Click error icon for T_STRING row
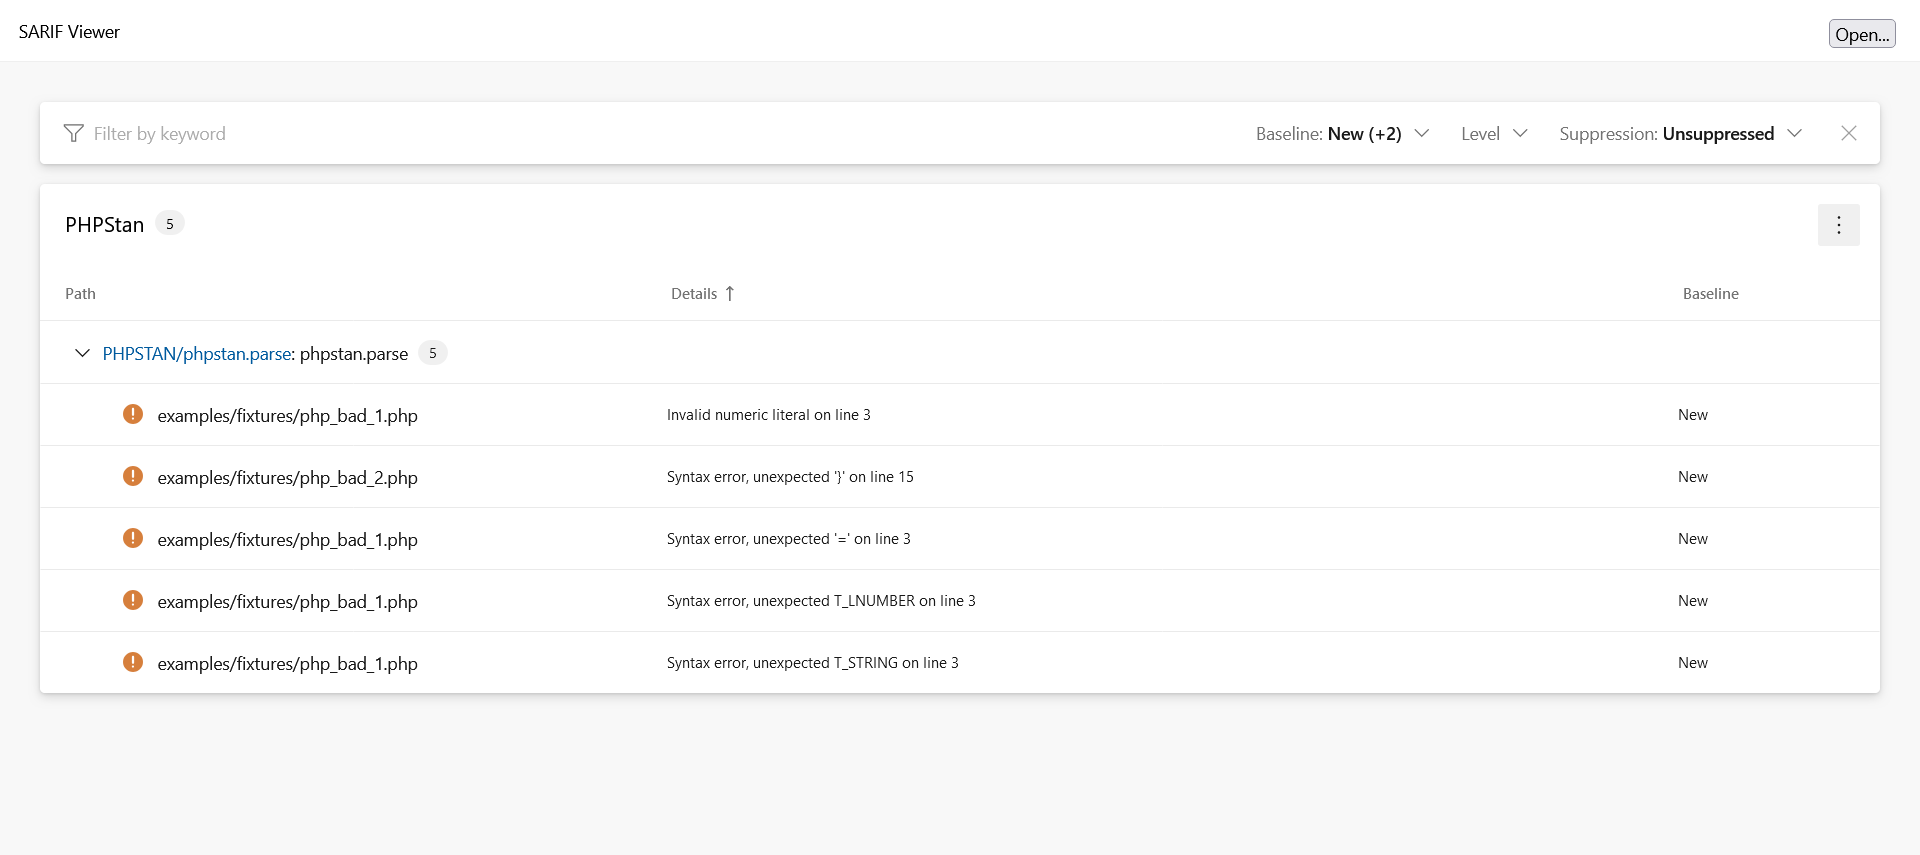 pyautogui.click(x=133, y=662)
